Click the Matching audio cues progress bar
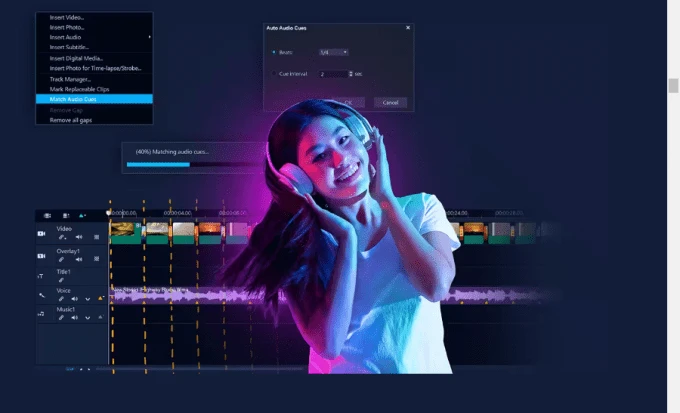The height and width of the screenshot is (413, 680). (194, 164)
